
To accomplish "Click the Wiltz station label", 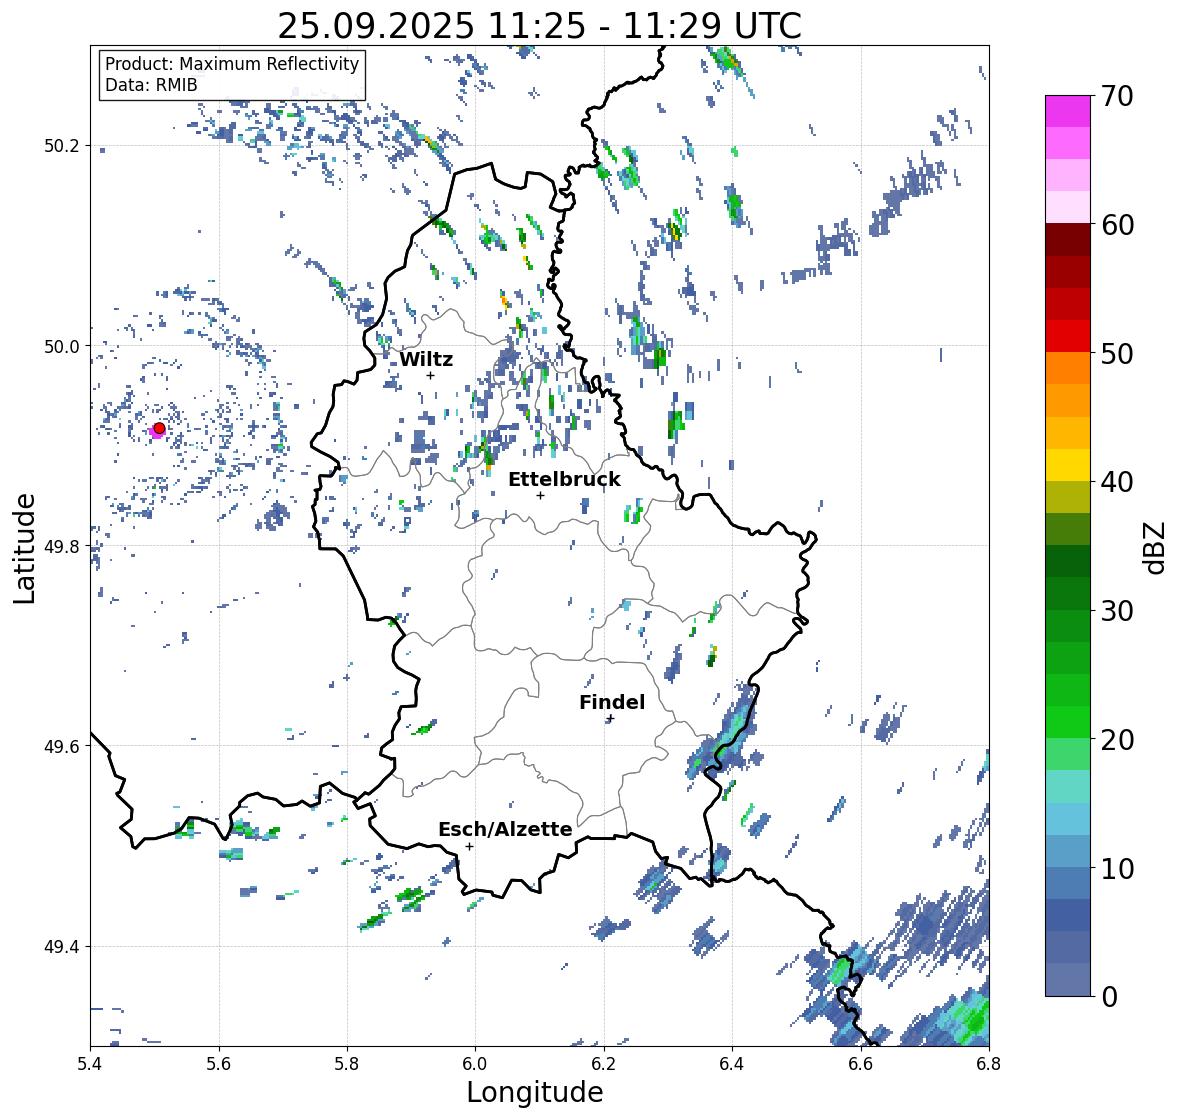I will click(426, 359).
